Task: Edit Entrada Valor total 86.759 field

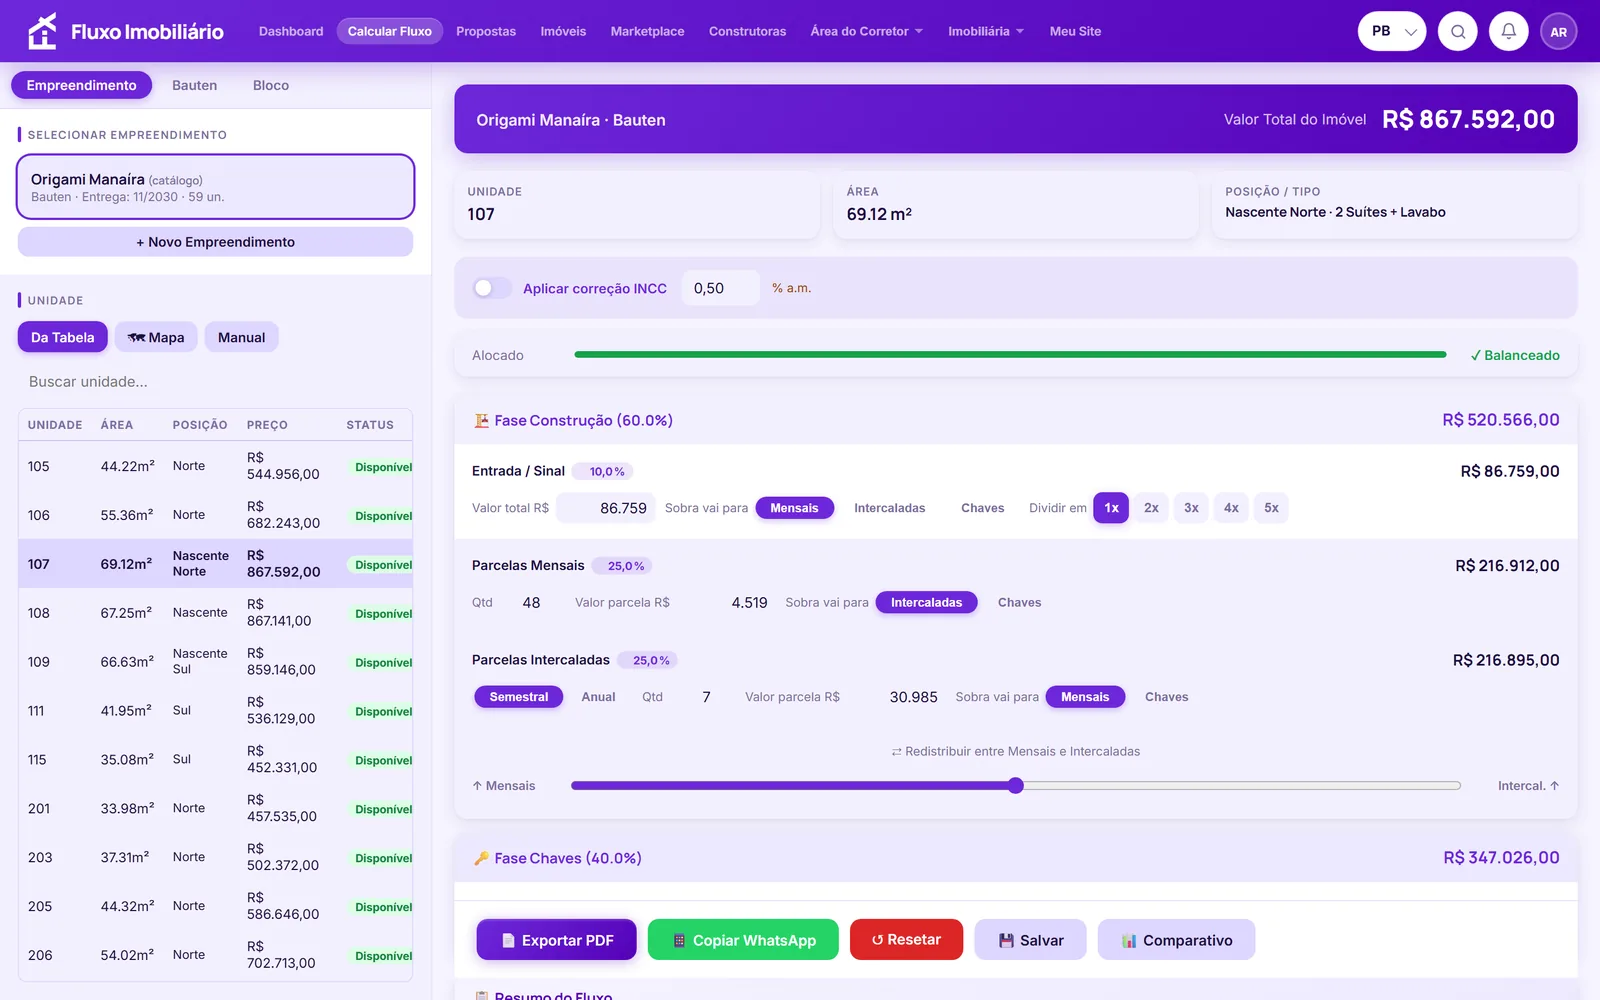Action: coord(605,508)
